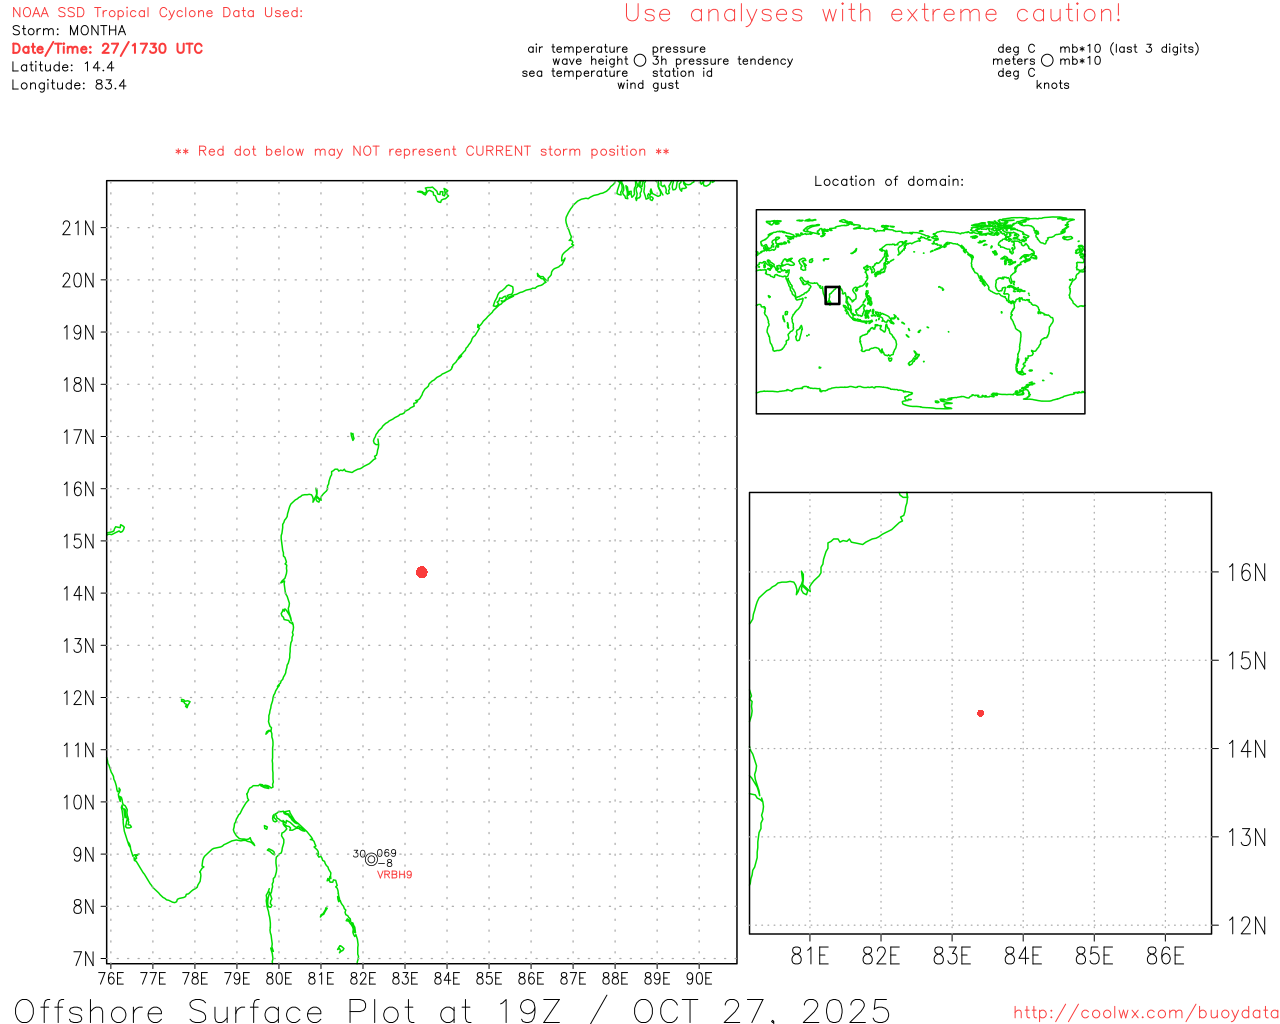Click the 'Latitude: 14.4' text
This screenshot has width=1280, height=1024.
(x=63, y=67)
